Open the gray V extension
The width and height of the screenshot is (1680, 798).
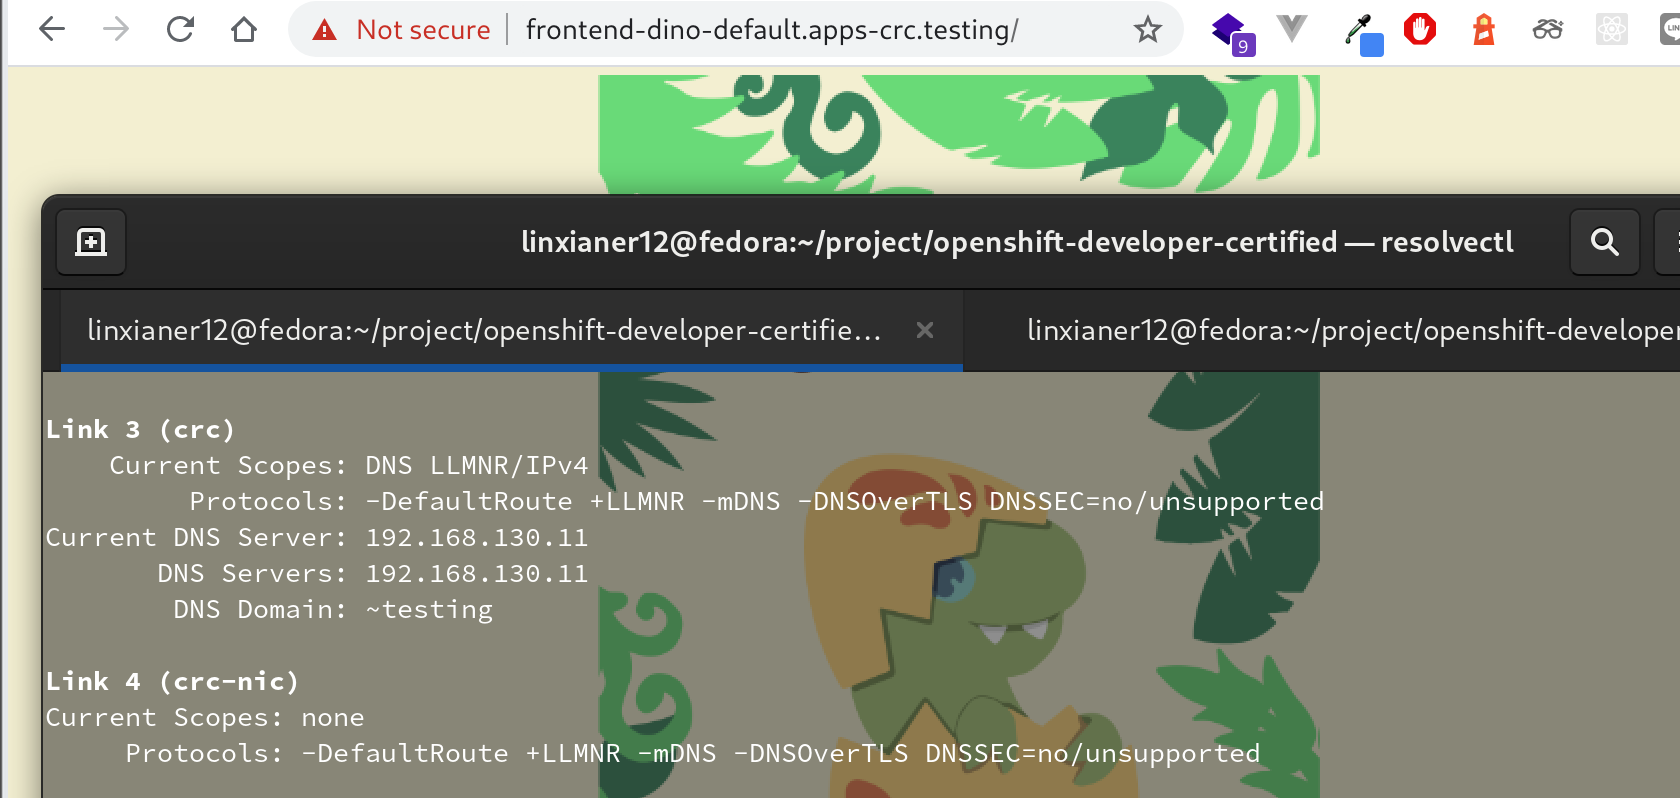(x=1292, y=29)
